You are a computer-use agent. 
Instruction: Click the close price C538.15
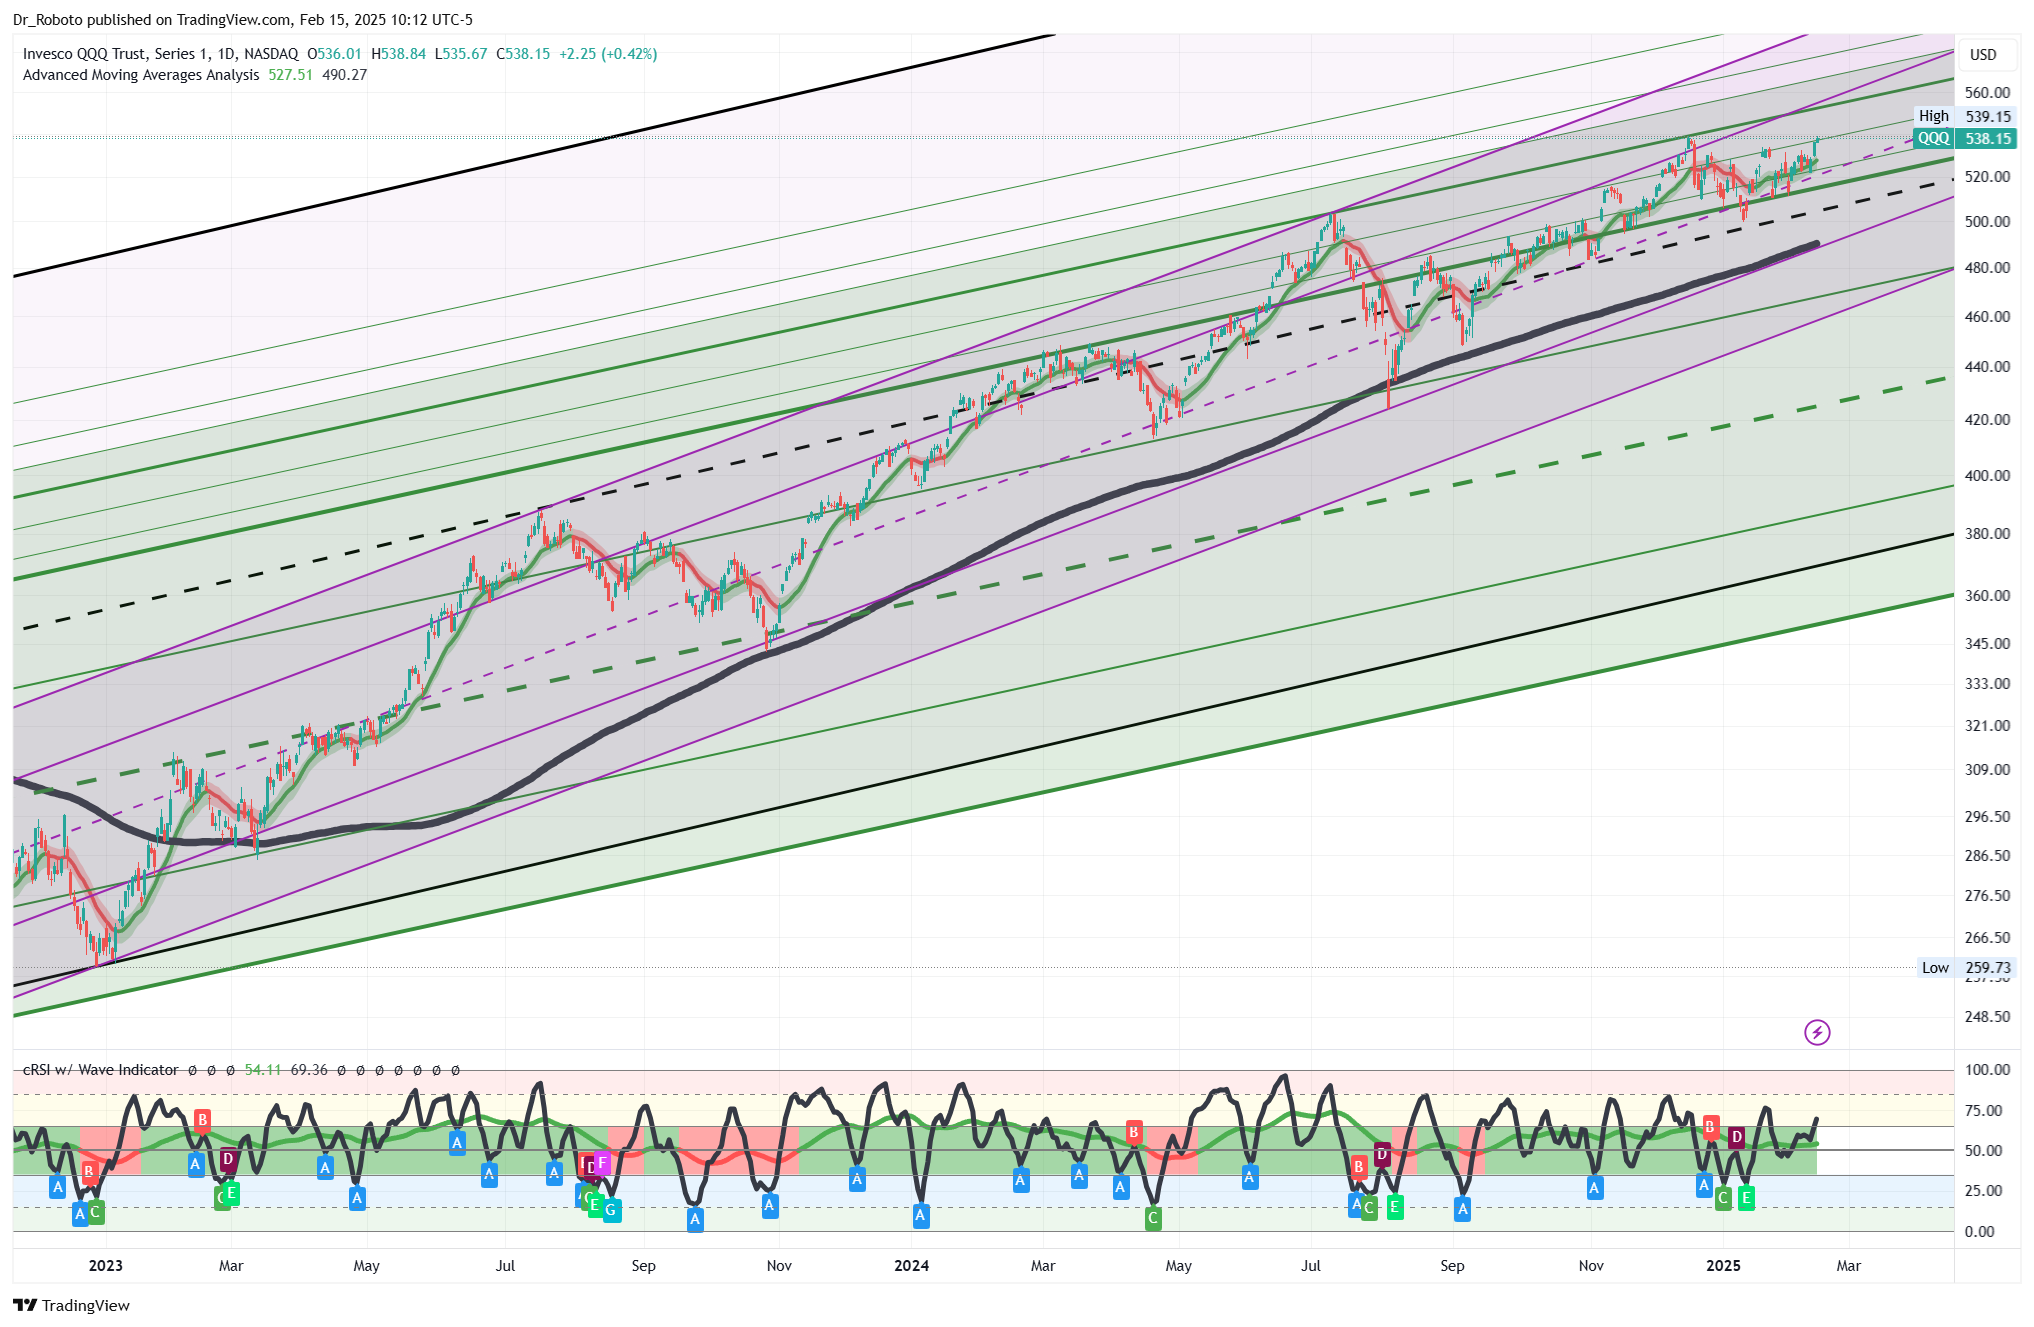click(523, 54)
